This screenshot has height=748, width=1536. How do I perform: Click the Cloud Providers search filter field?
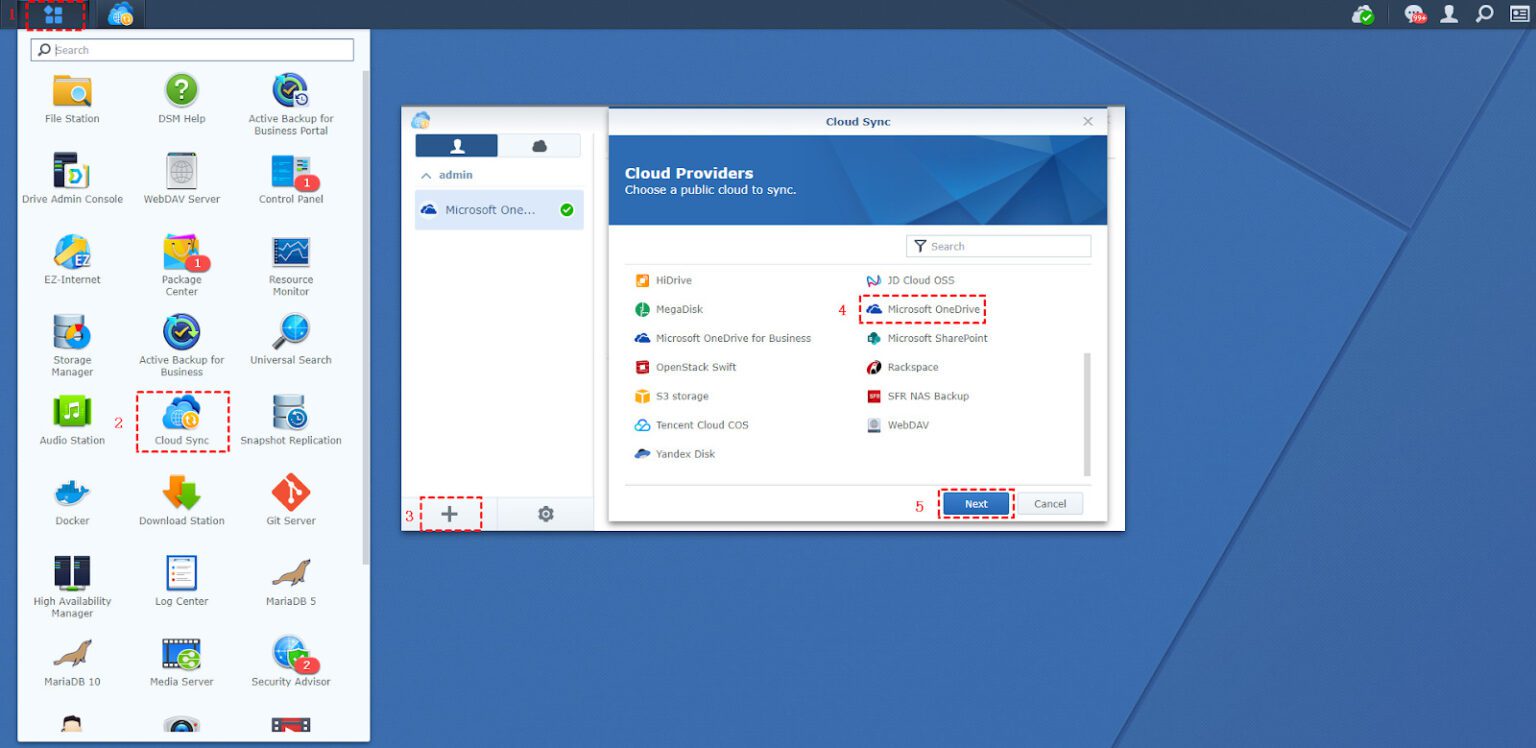point(998,246)
